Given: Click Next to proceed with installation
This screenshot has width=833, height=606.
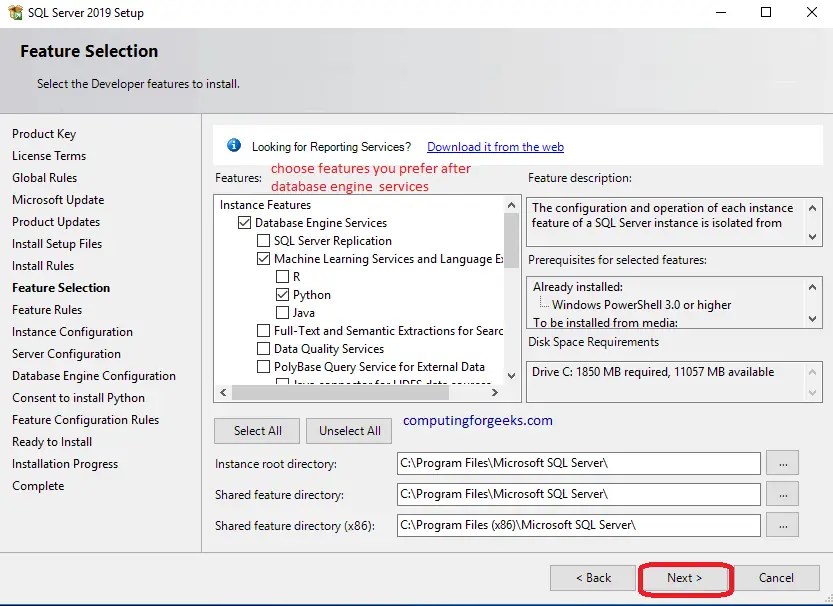Looking at the screenshot, I should tap(685, 577).
